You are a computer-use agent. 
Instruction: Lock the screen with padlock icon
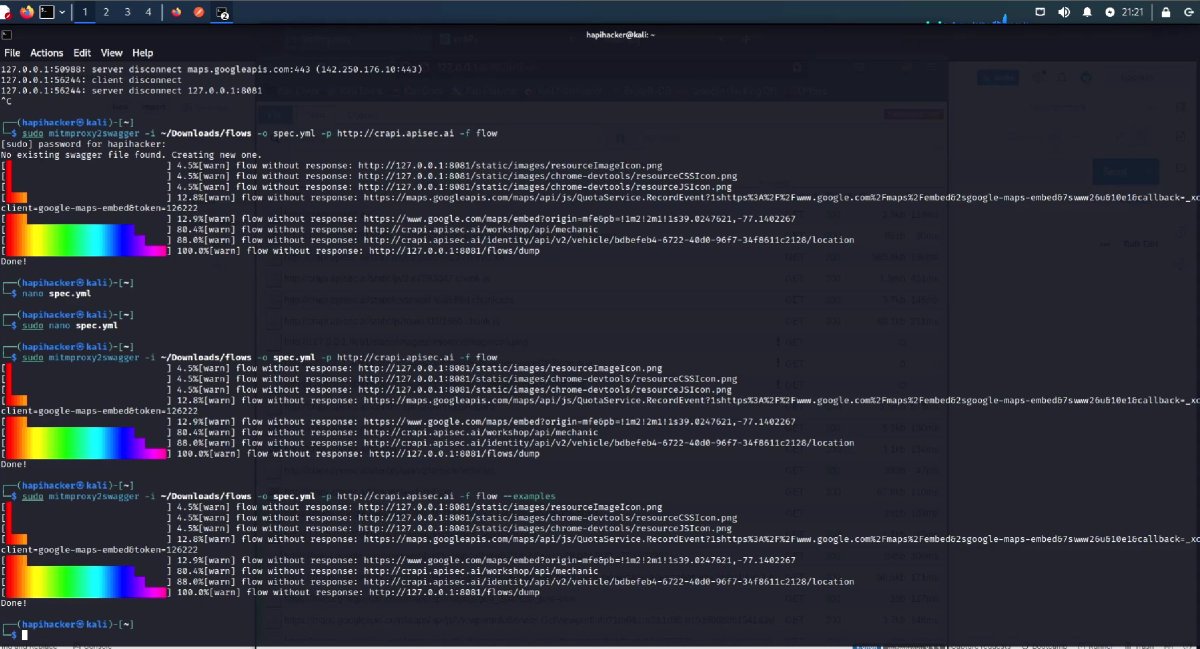pyautogui.click(x=1165, y=12)
